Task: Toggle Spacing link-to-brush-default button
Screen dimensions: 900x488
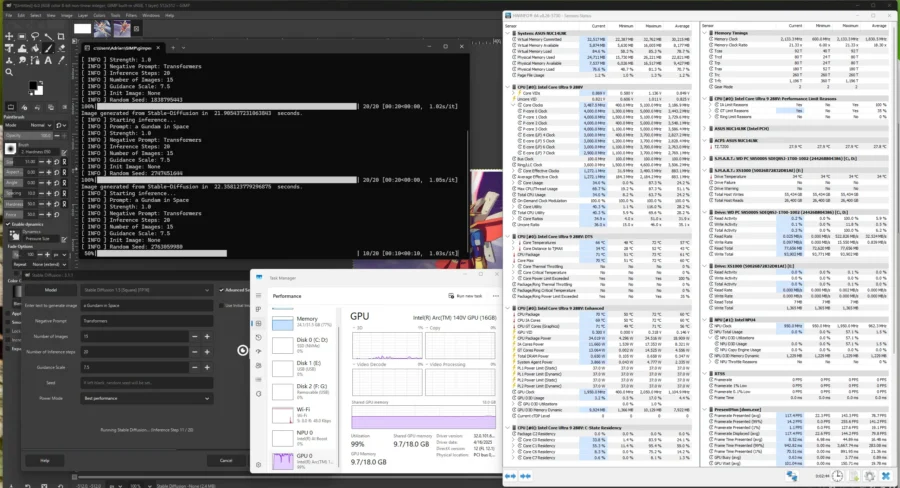Action: (64, 193)
